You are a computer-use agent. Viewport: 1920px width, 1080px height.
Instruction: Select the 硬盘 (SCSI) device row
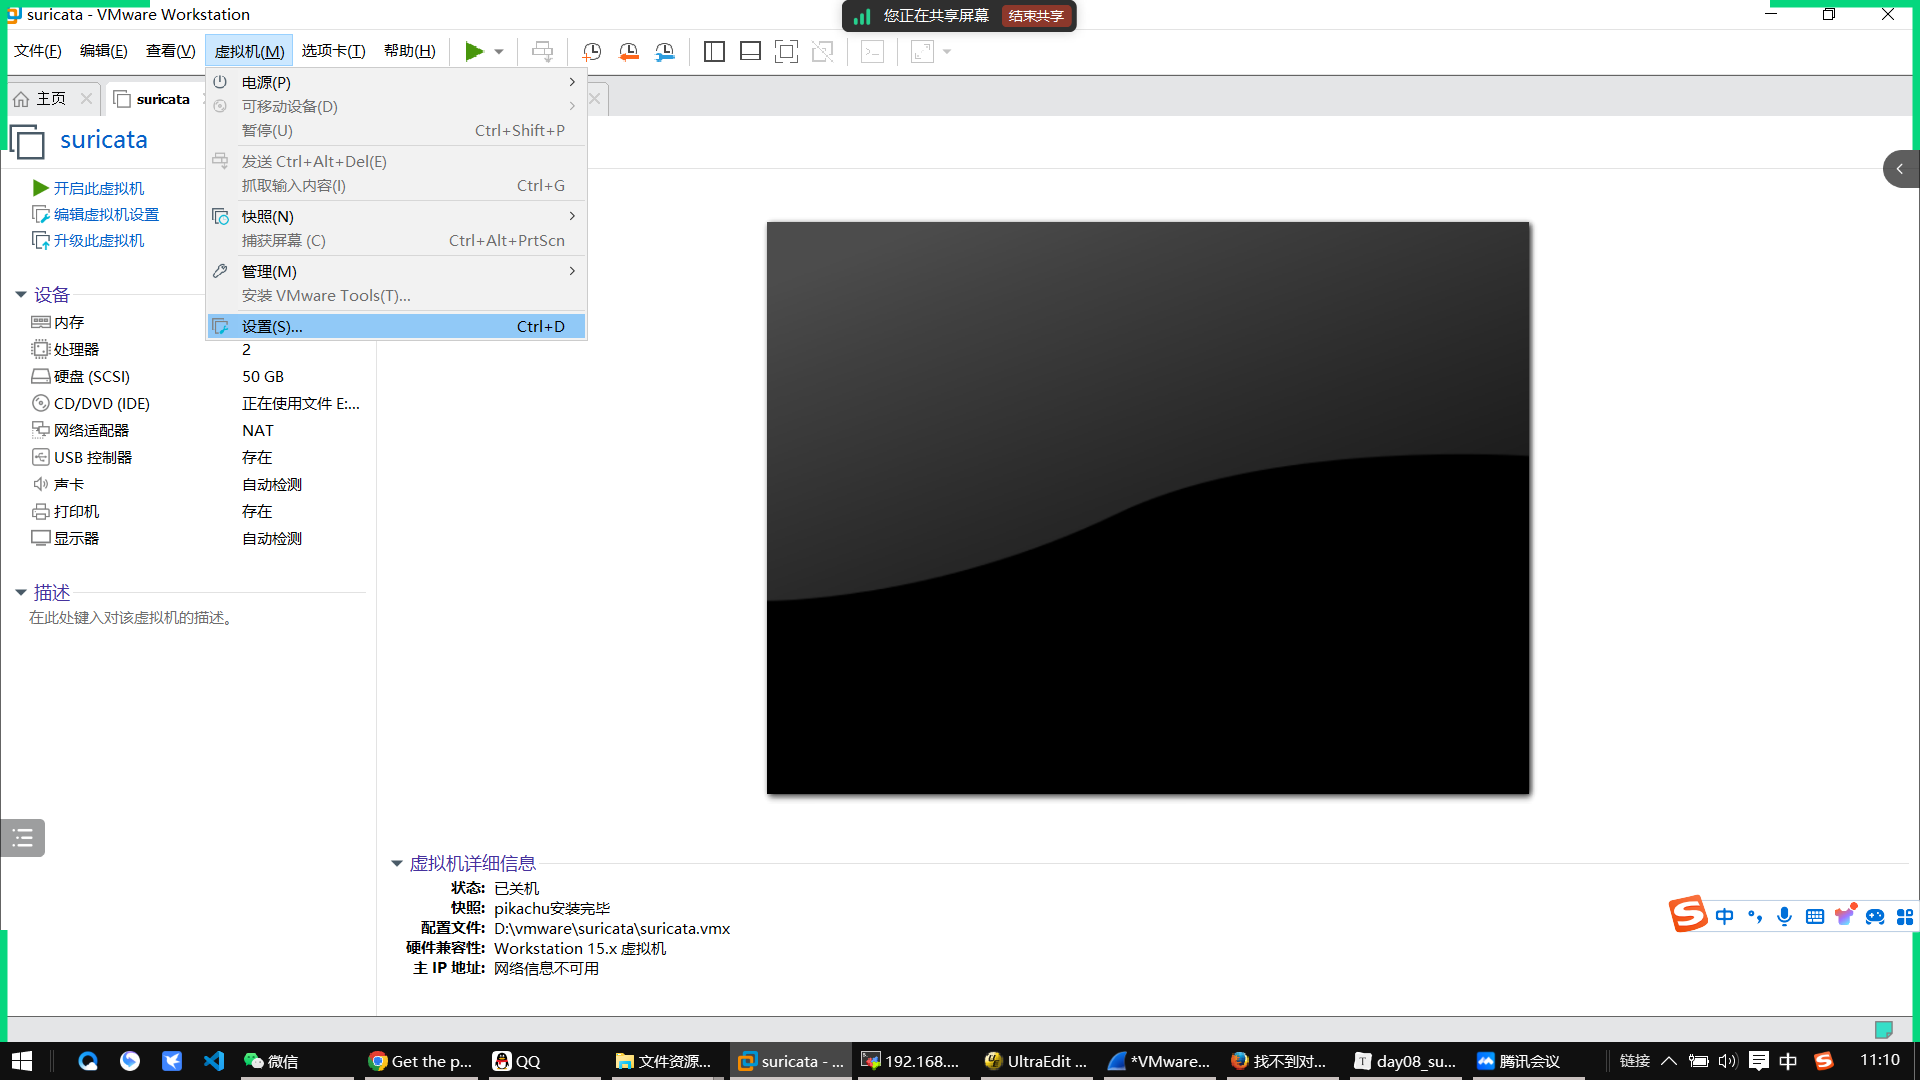tap(195, 376)
